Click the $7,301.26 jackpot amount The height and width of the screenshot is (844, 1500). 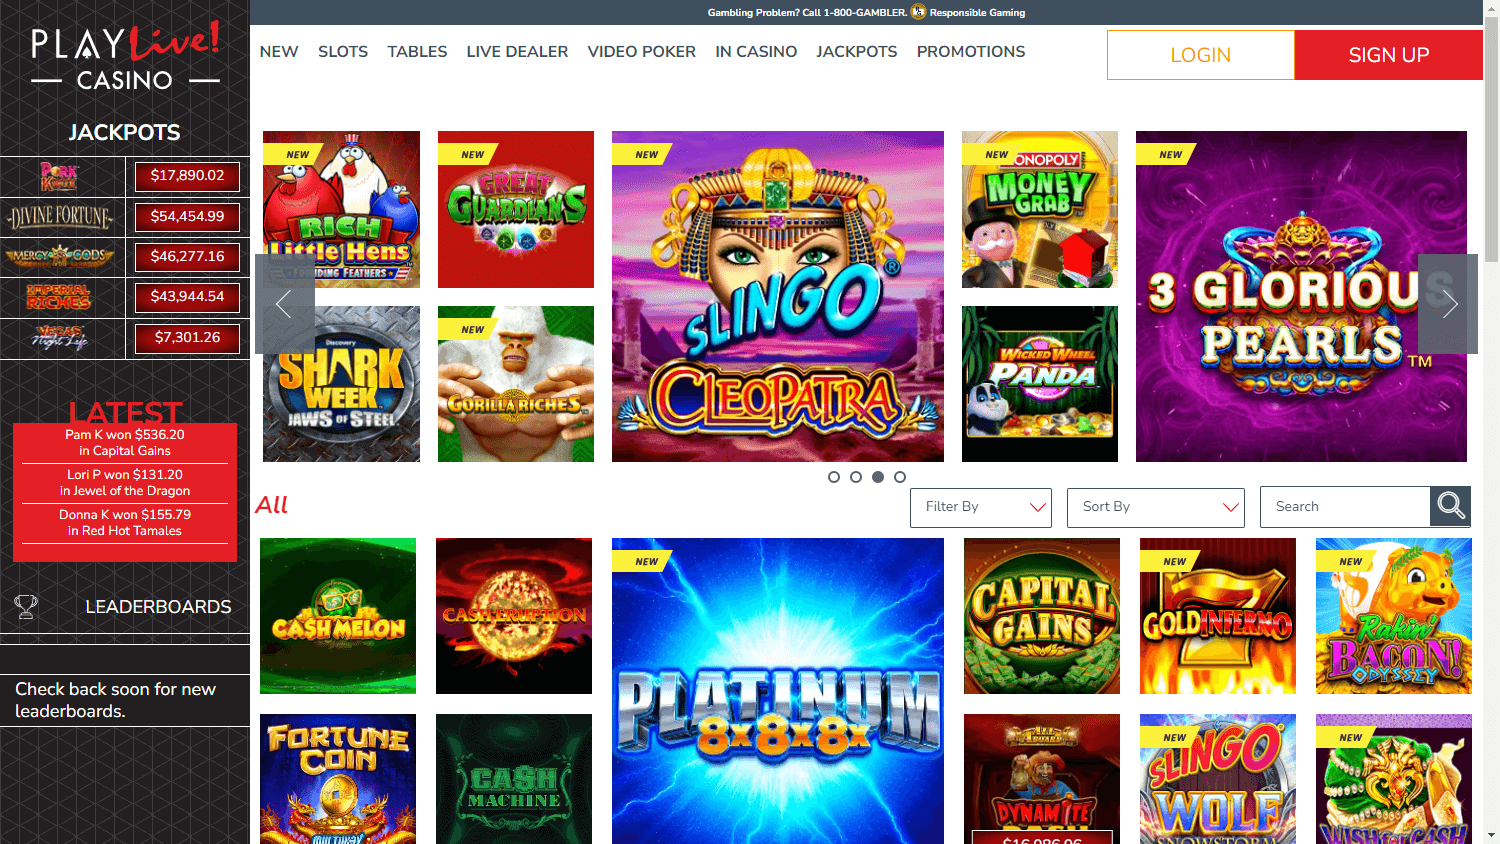(187, 338)
